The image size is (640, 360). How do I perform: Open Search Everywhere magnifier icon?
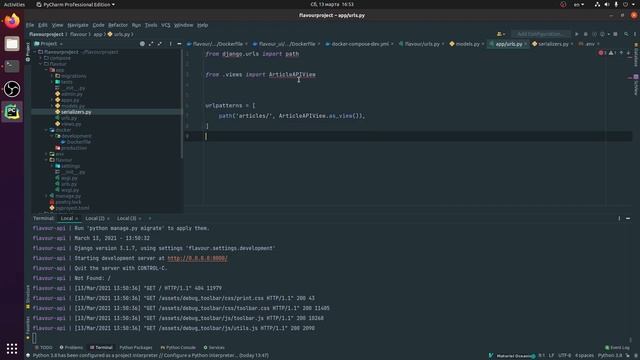pyautogui.click(x=626, y=34)
